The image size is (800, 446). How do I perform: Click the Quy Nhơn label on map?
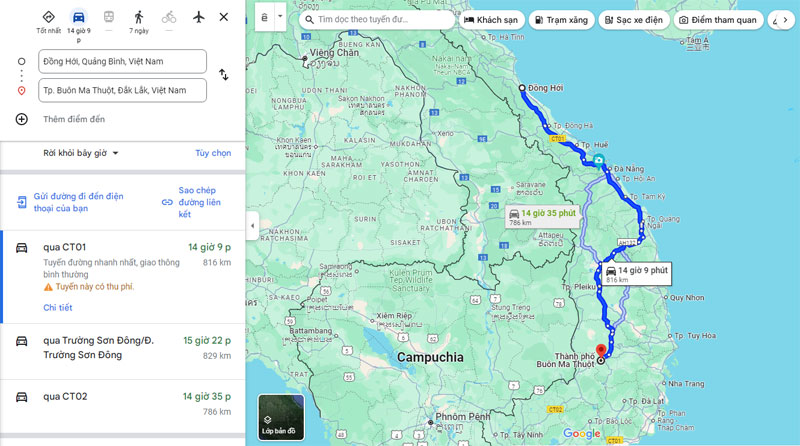point(686,298)
